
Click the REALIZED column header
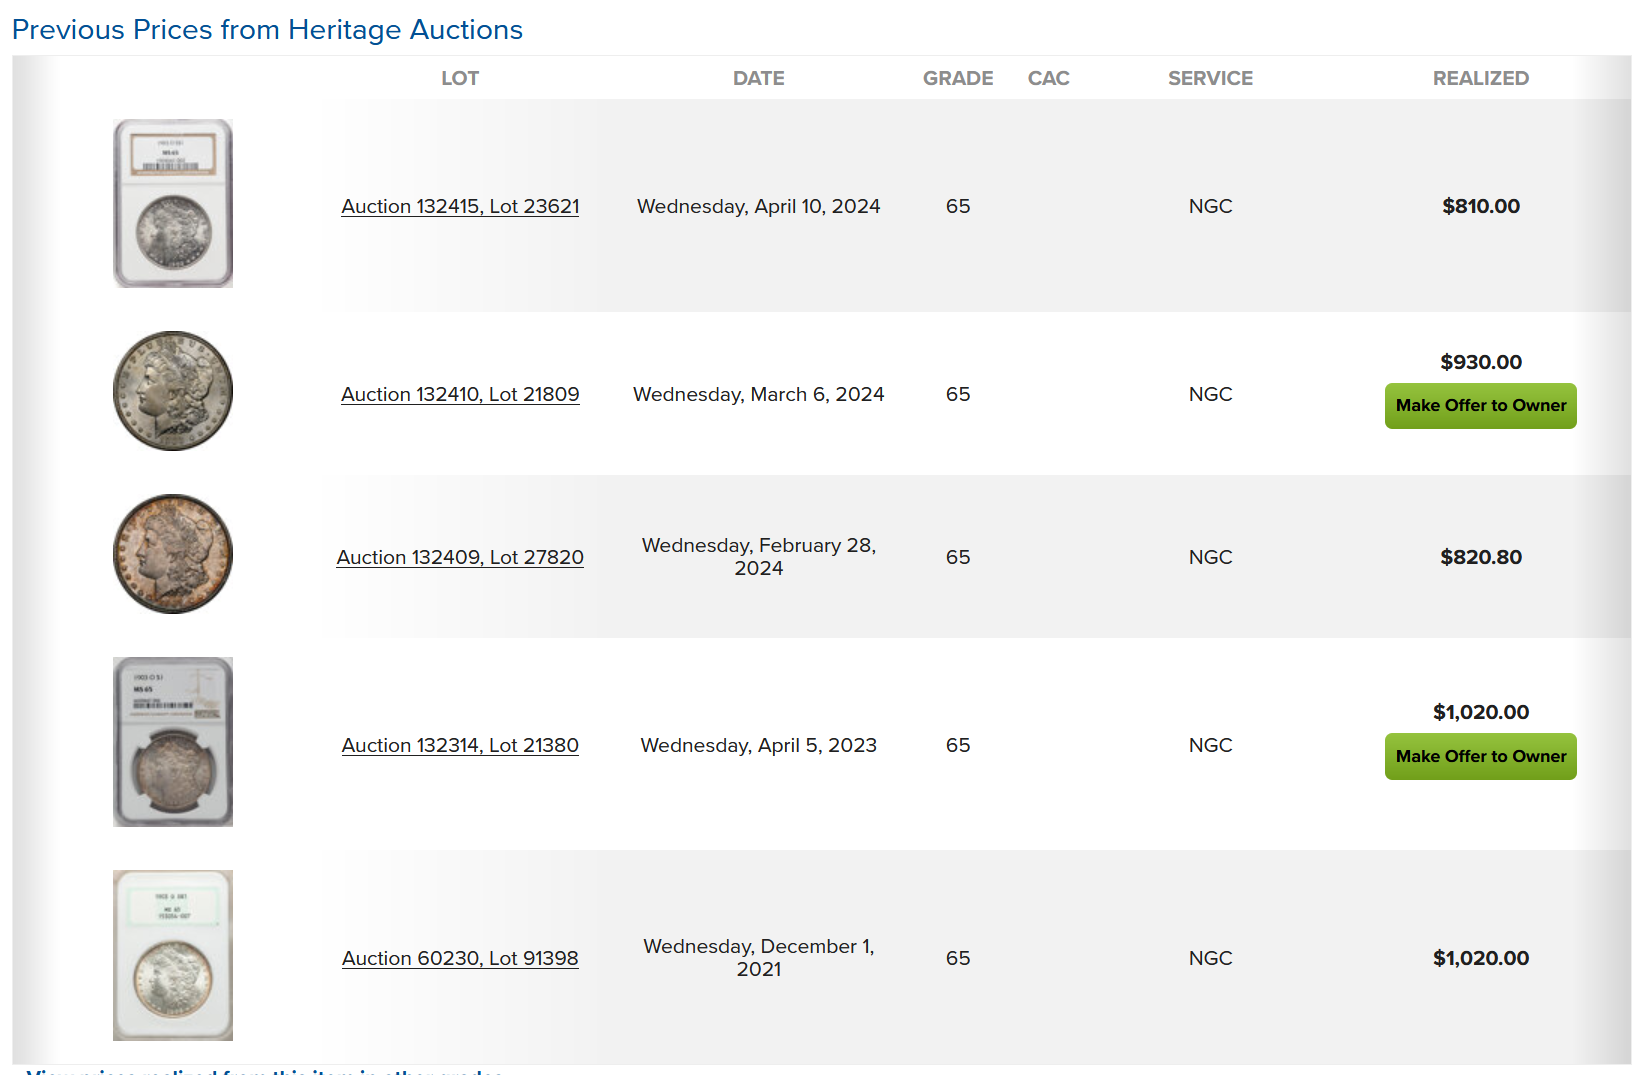1481,78
